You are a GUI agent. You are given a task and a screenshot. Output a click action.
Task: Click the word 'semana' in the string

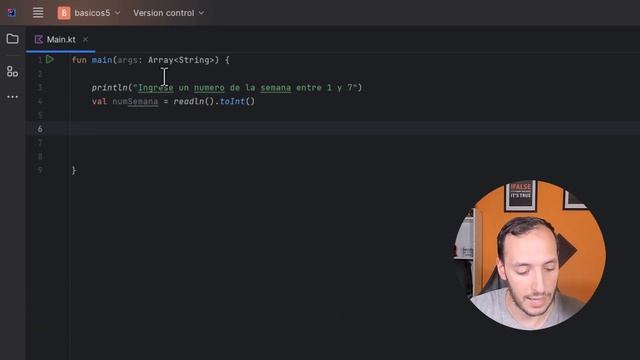[276, 87]
